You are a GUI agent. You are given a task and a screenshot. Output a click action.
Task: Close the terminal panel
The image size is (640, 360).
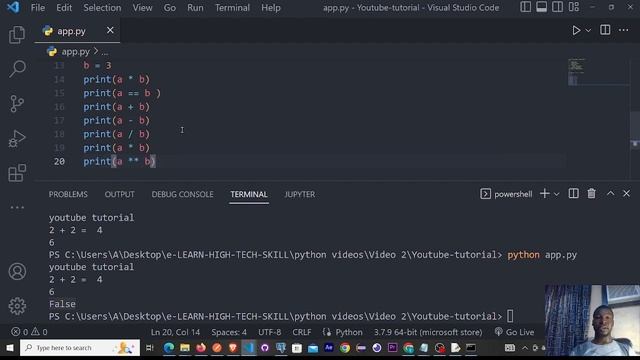point(626,193)
